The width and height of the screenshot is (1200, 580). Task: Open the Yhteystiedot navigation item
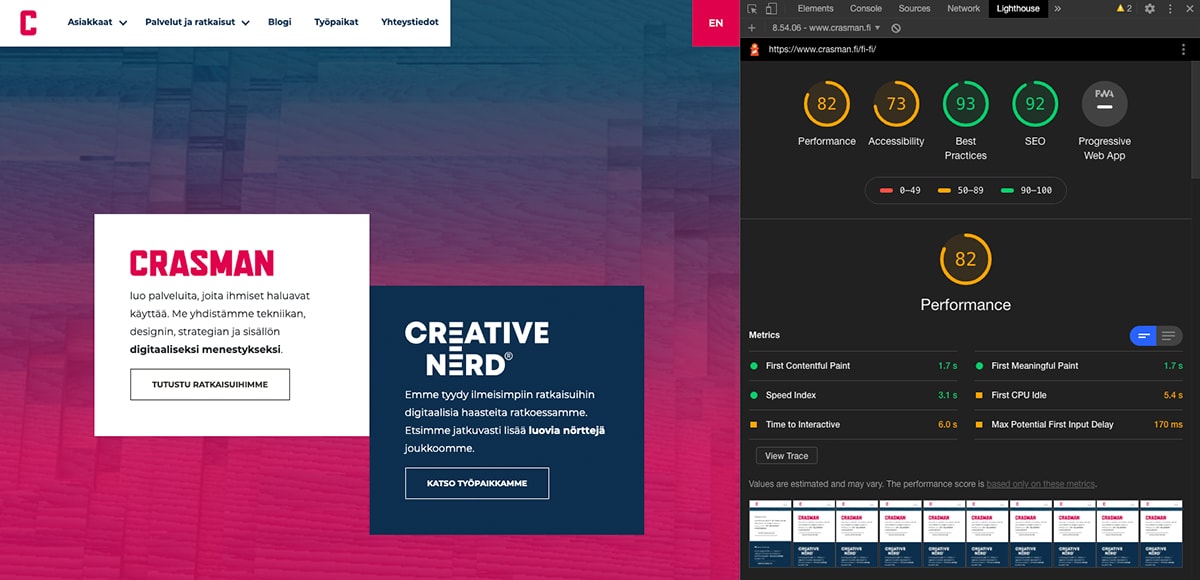click(x=410, y=22)
